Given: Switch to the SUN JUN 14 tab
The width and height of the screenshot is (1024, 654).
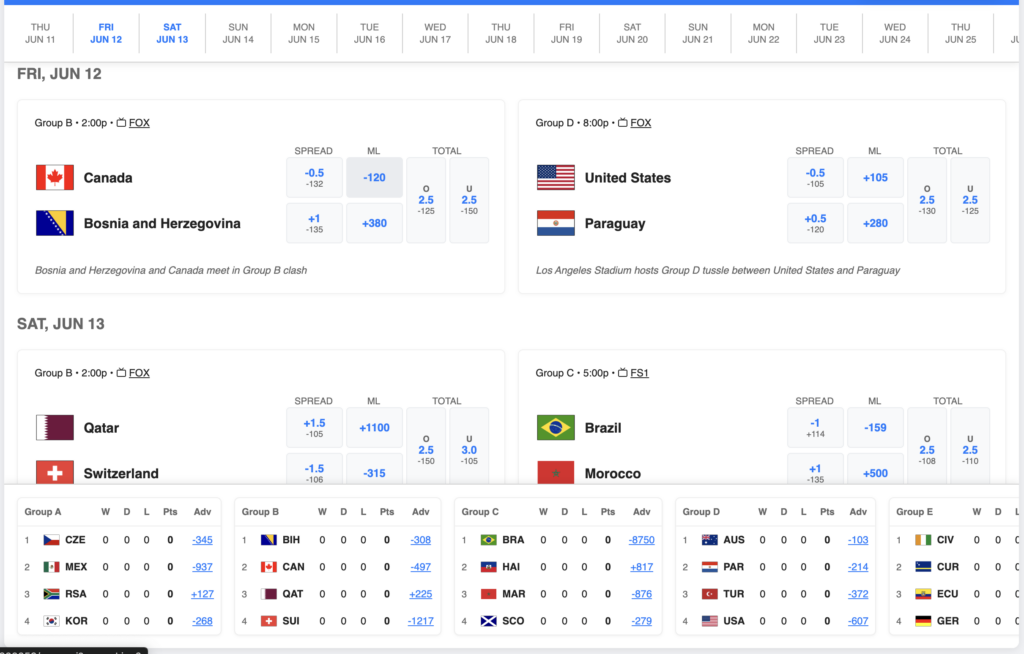Looking at the screenshot, I should tap(238, 33).
